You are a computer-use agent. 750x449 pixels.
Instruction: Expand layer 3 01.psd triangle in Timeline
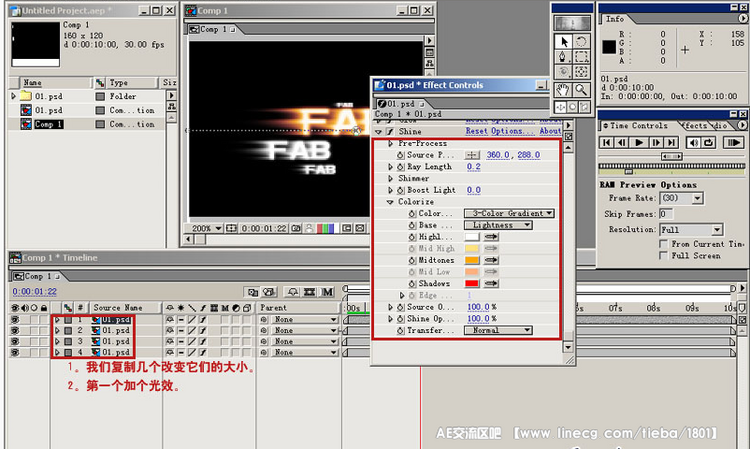point(57,341)
